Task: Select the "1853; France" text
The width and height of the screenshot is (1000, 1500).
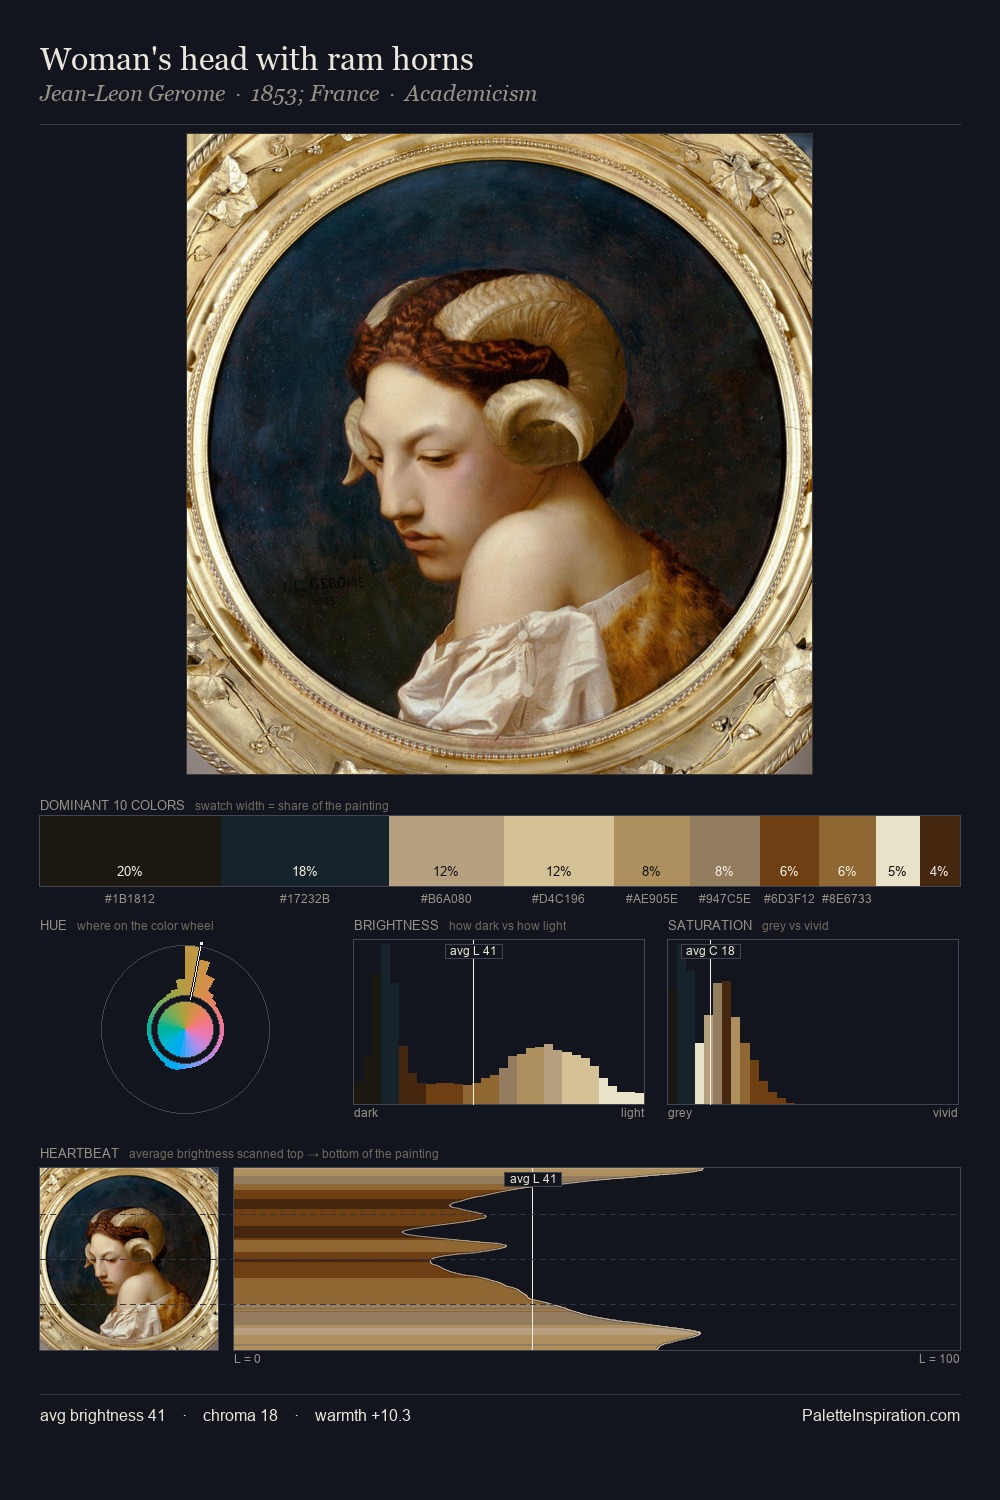Action: (315, 94)
